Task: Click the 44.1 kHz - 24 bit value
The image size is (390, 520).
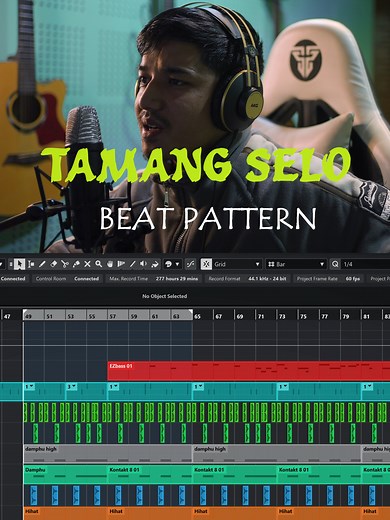Action: point(267,279)
